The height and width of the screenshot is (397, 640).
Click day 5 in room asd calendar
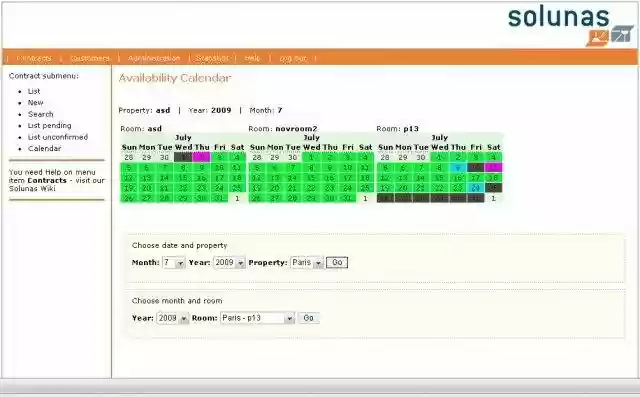(x=129, y=167)
